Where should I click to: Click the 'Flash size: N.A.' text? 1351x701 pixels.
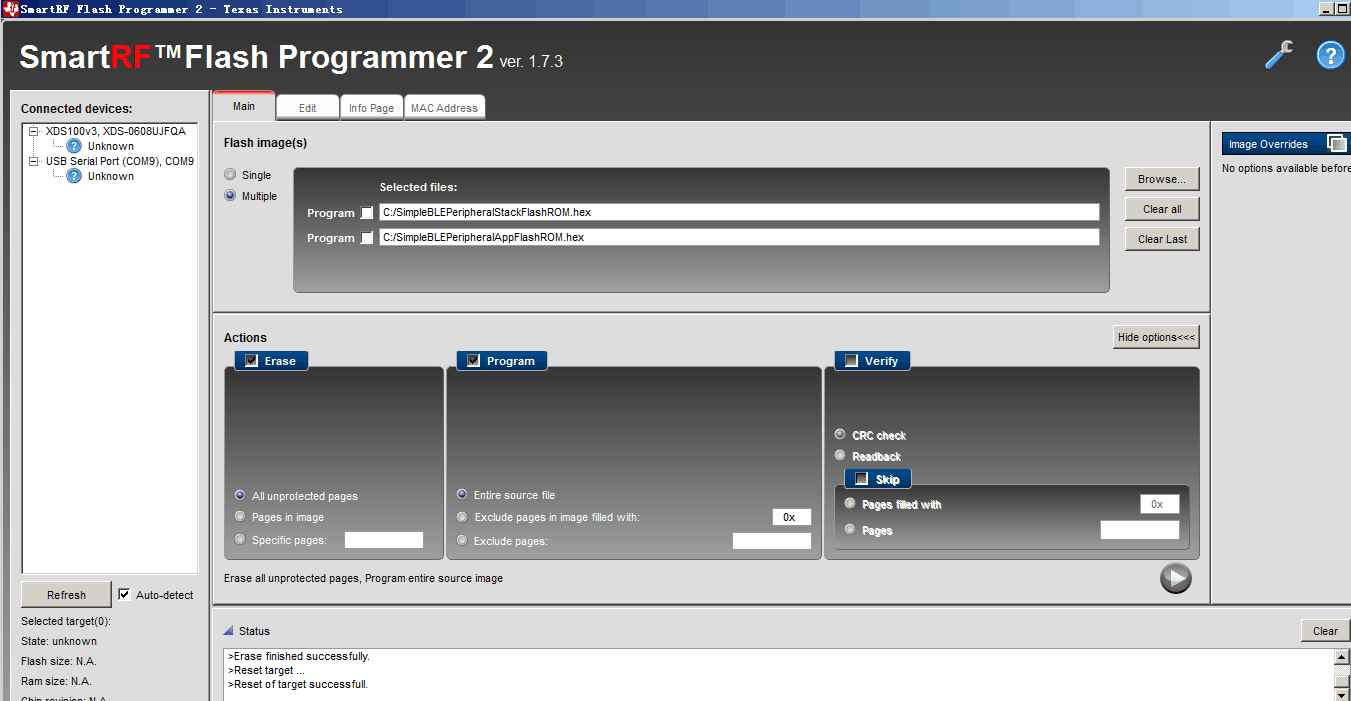click(59, 661)
